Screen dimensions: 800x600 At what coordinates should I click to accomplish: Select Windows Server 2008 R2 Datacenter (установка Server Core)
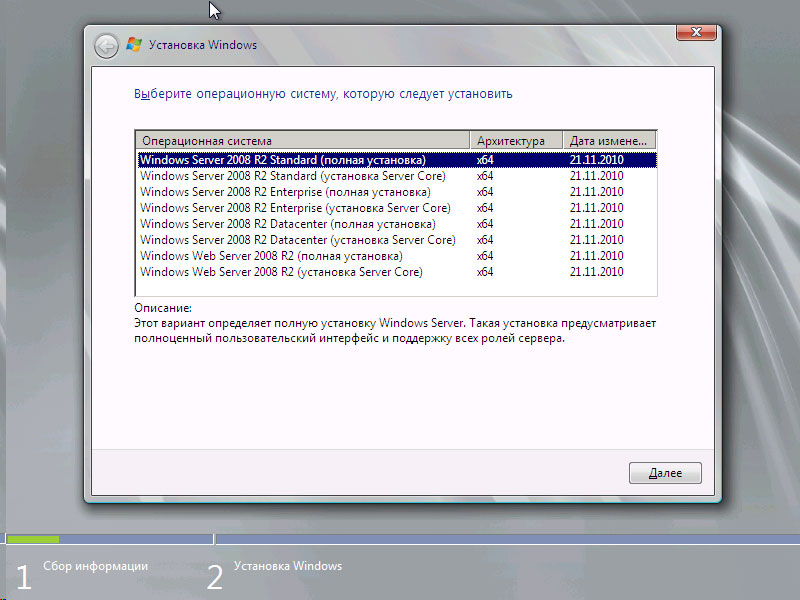click(397, 240)
